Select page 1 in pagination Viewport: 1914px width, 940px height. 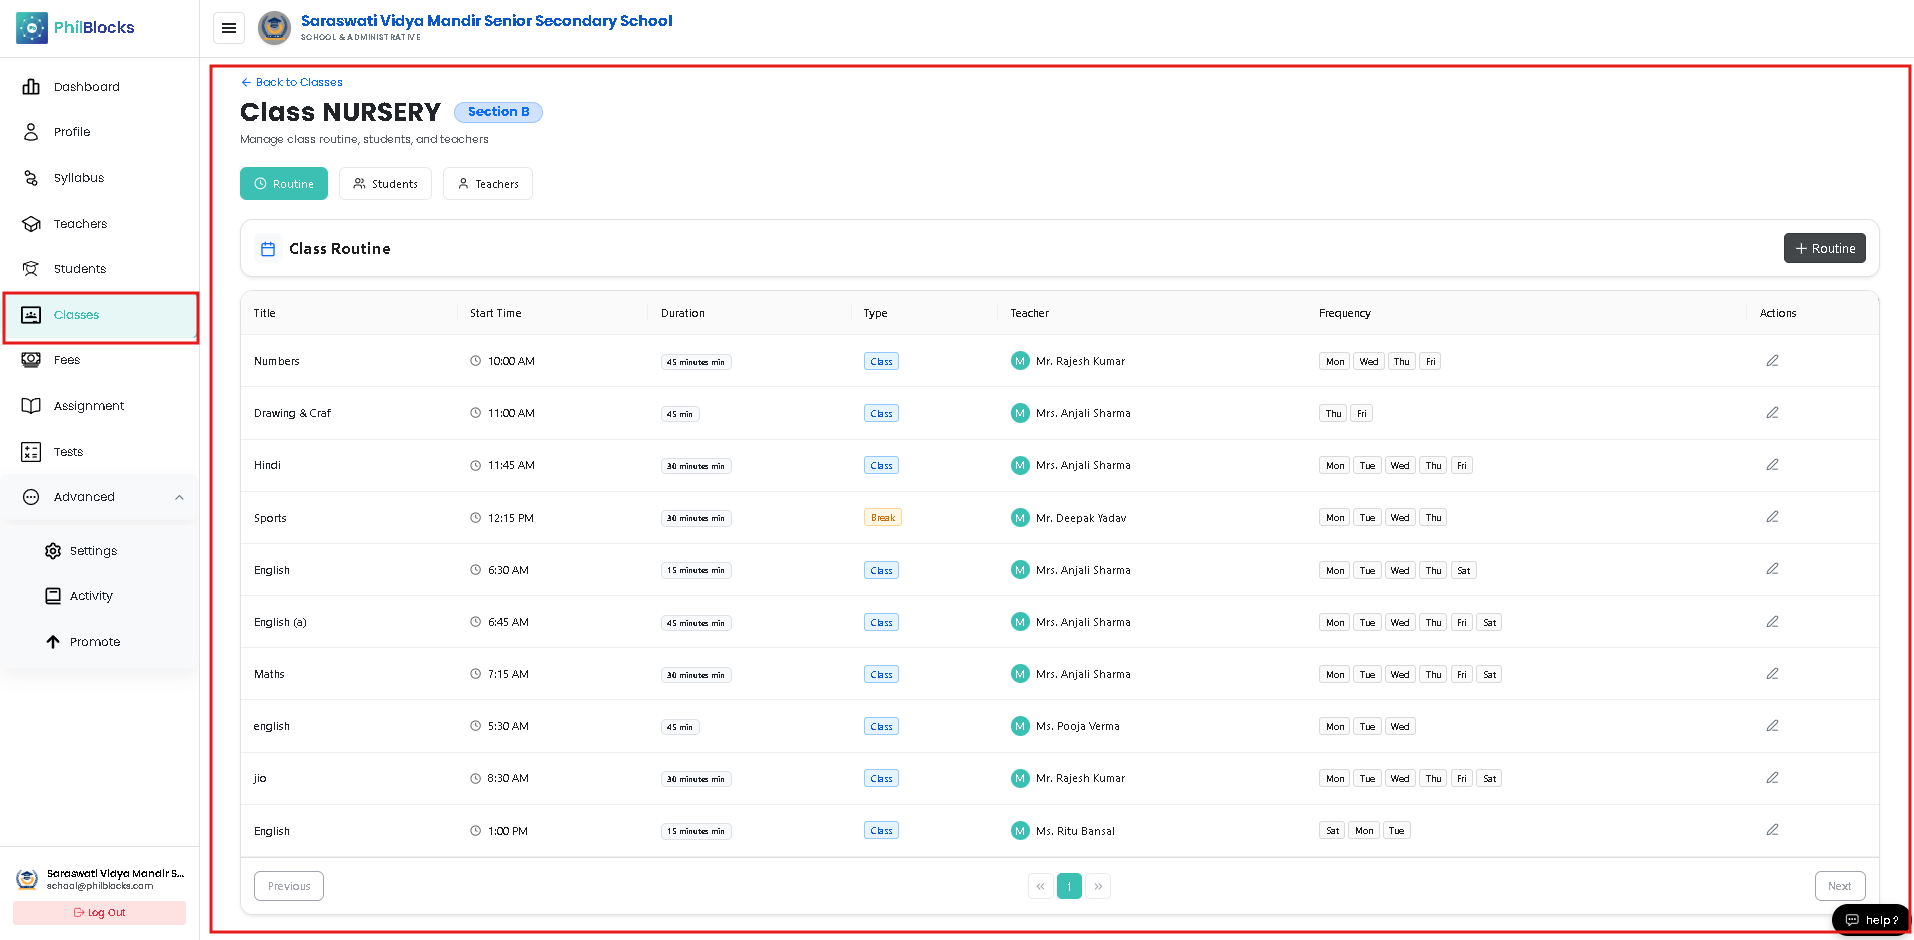pyautogui.click(x=1069, y=886)
